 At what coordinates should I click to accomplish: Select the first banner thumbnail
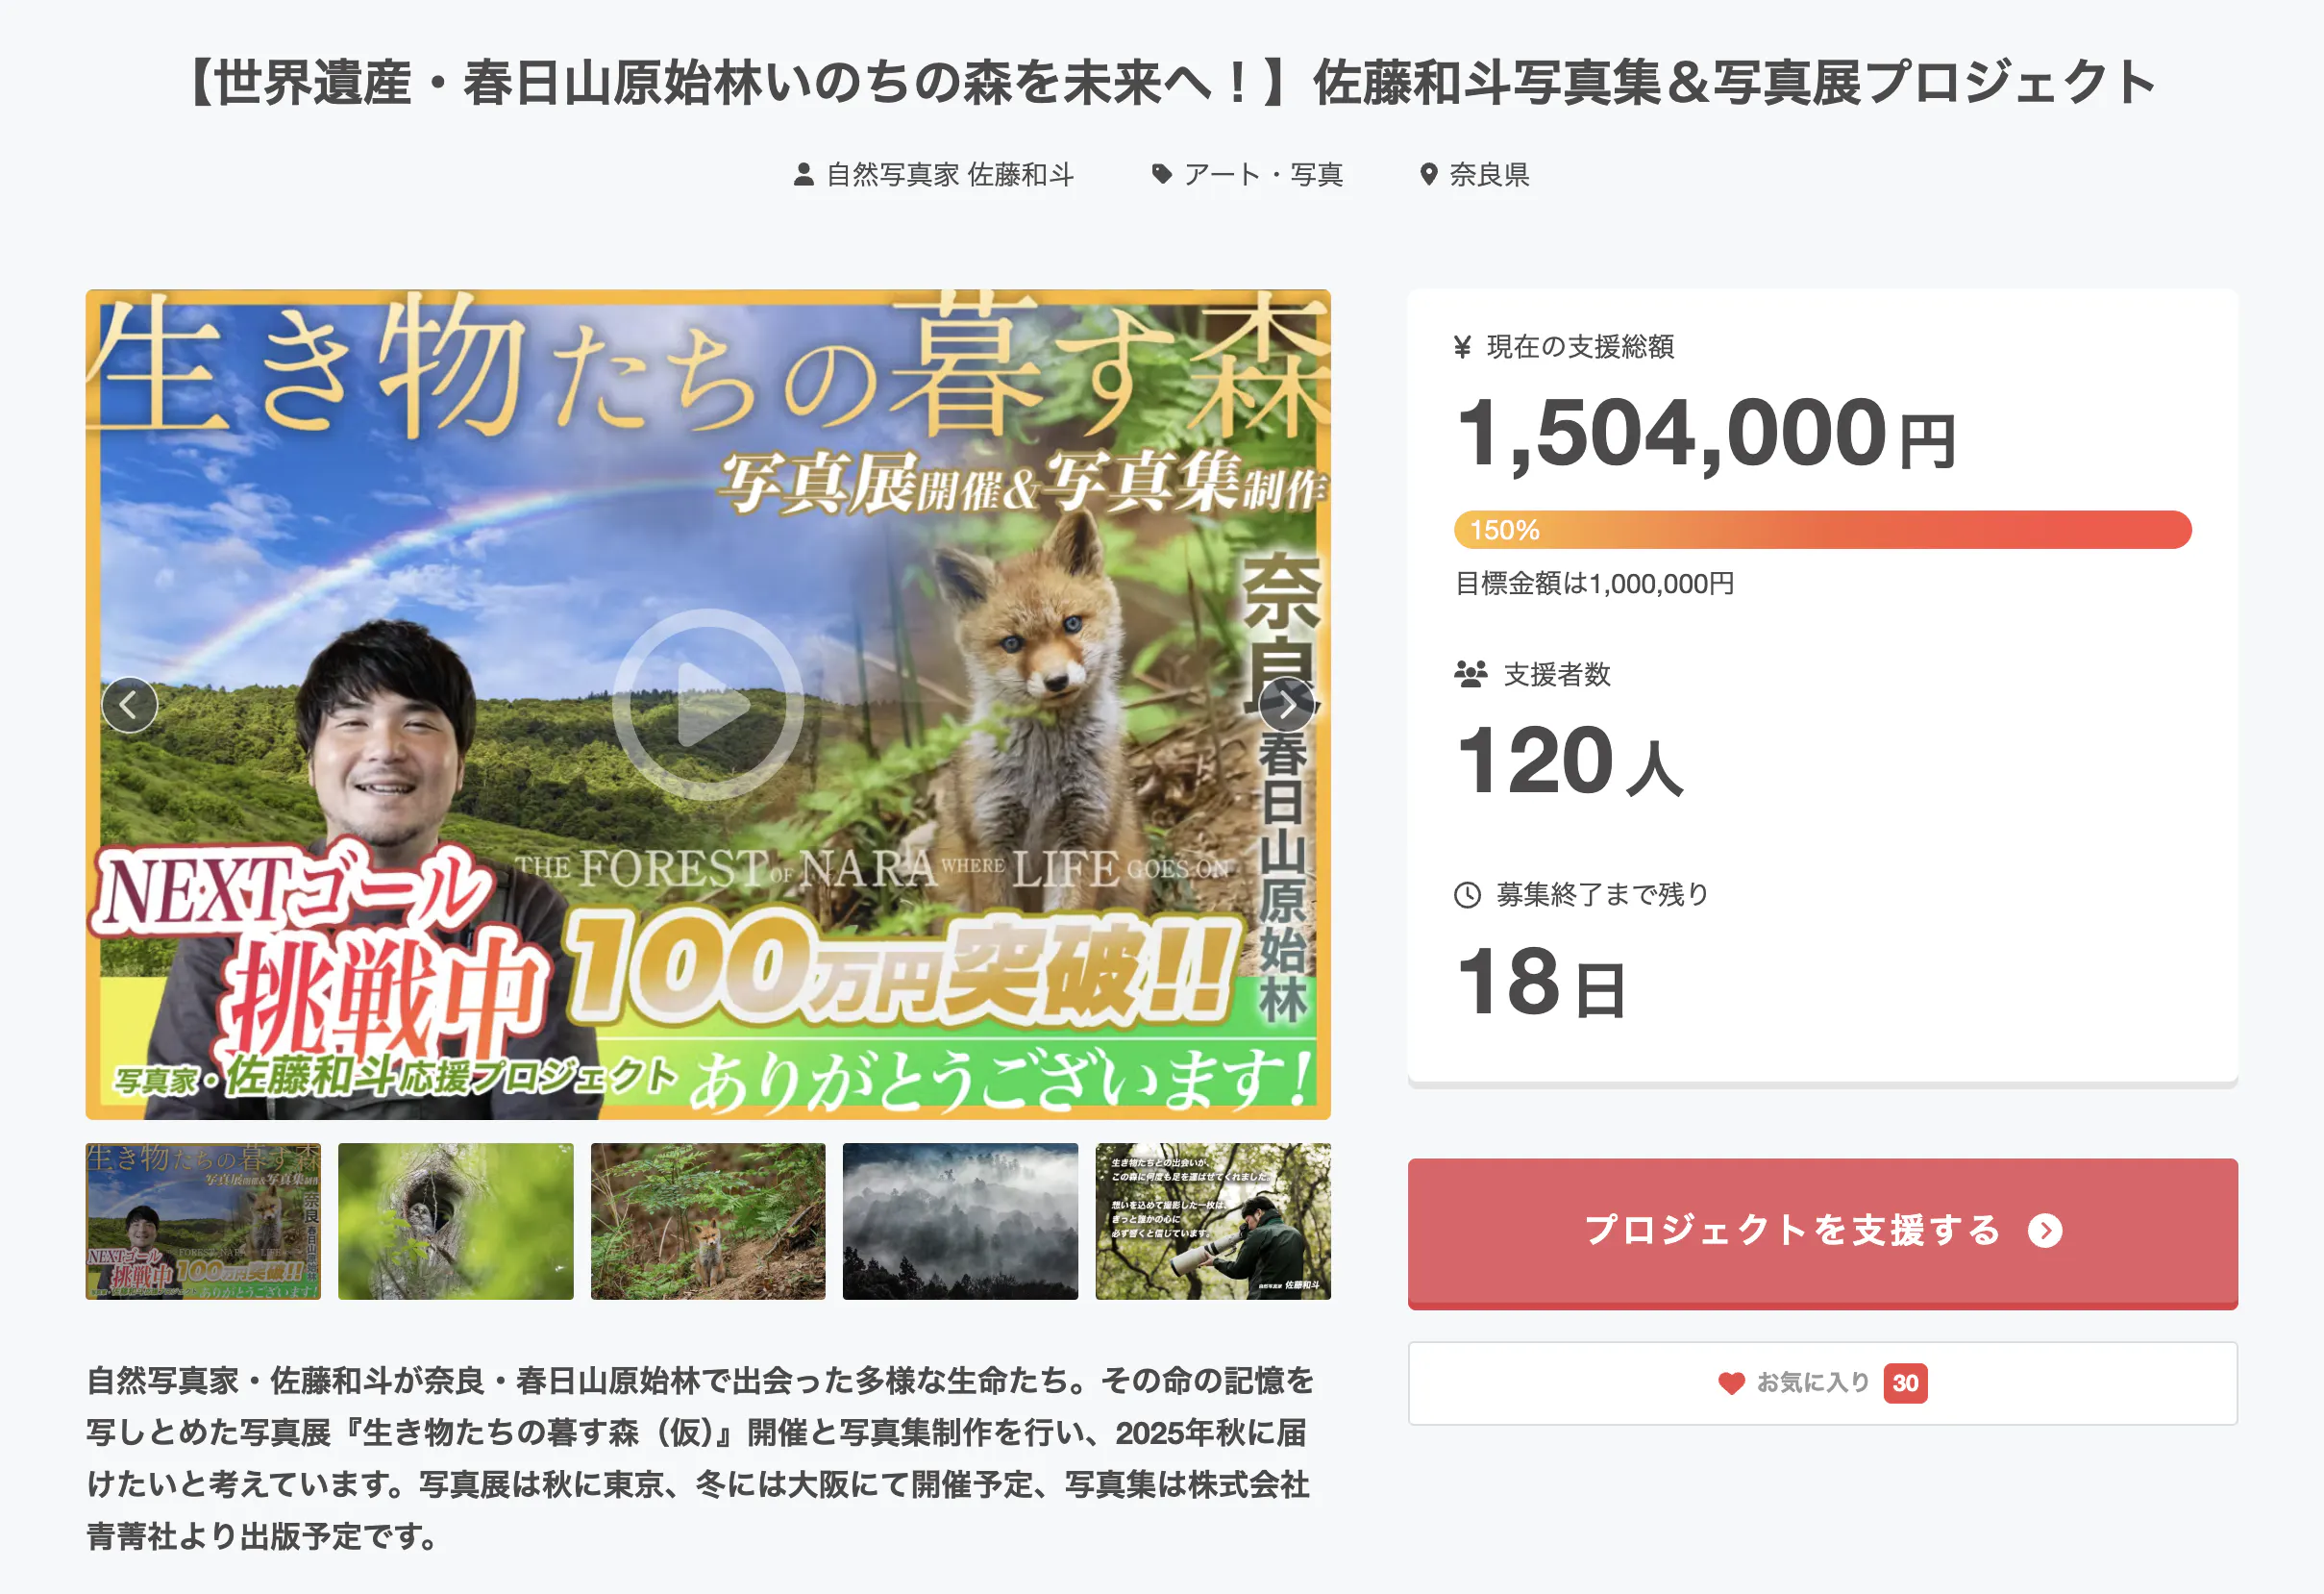coord(203,1221)
